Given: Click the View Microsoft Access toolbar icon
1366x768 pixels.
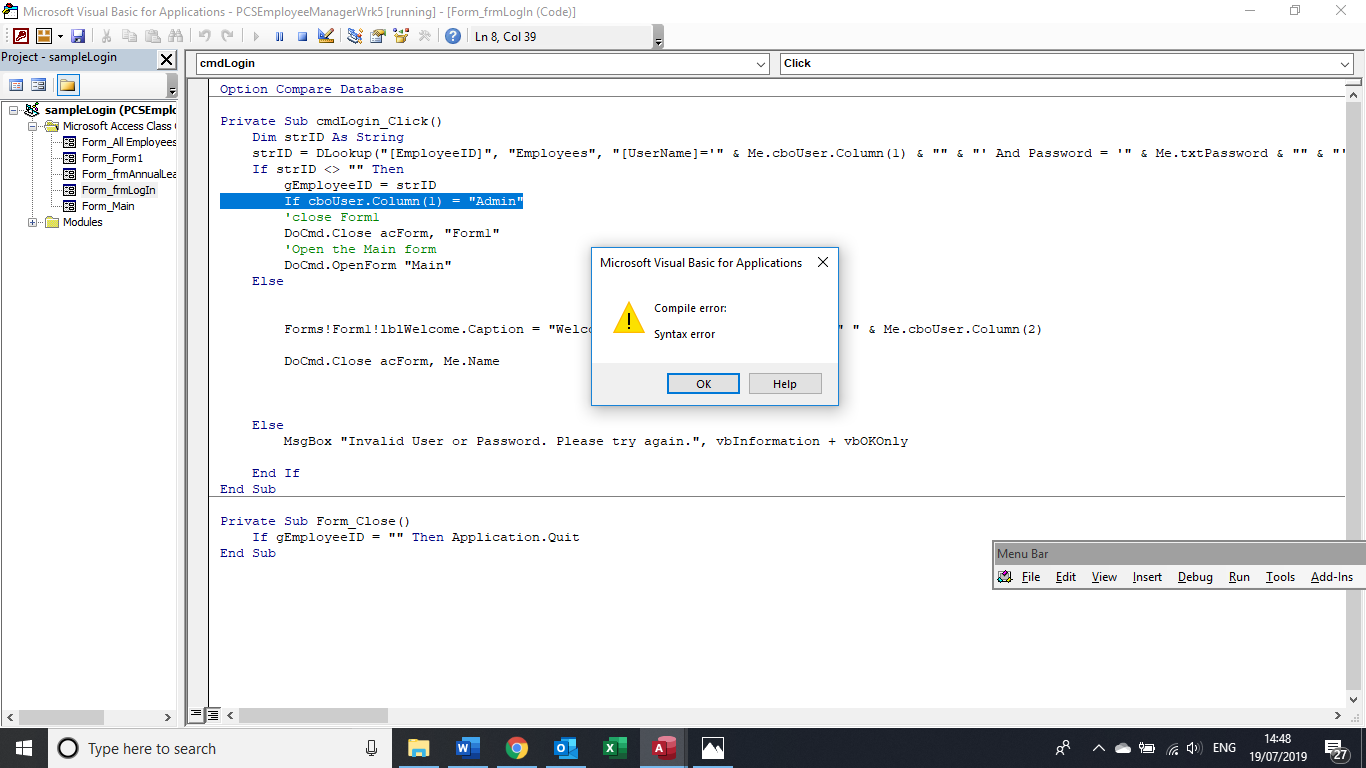Looking at the screenshot, I should (20, 36).
